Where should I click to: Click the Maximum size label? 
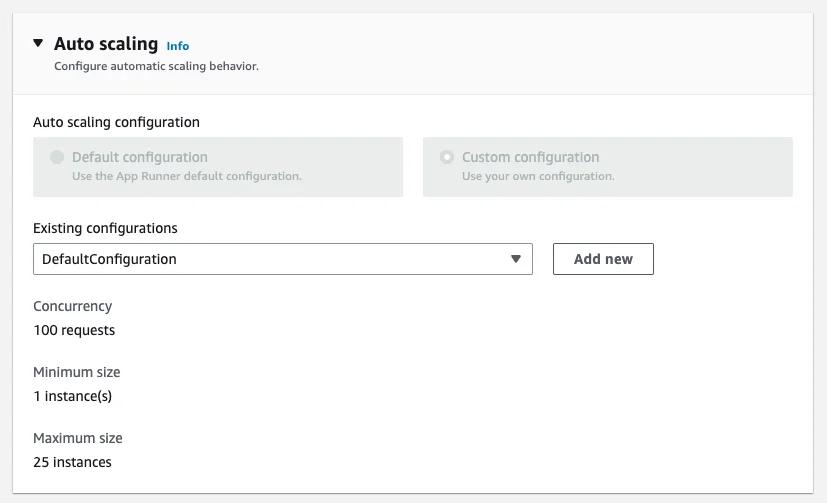coord(77,438)
